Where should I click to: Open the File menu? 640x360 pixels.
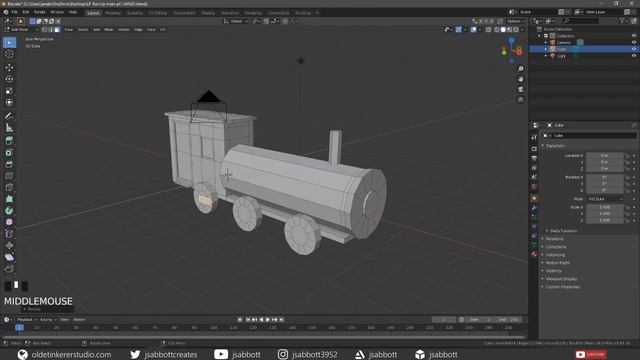pos(15,13)
